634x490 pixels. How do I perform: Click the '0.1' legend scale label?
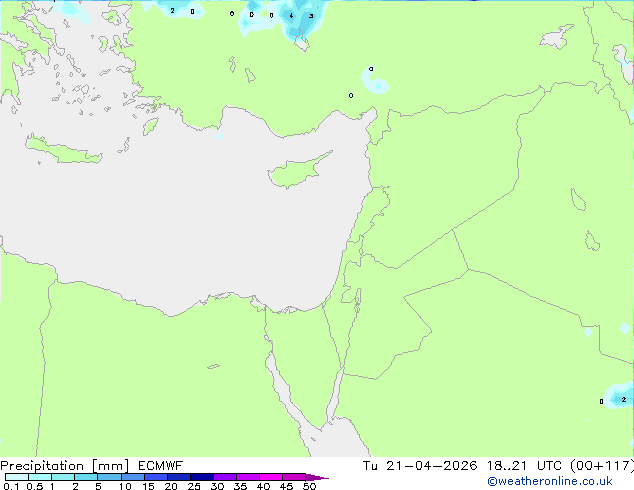[11, 486]
